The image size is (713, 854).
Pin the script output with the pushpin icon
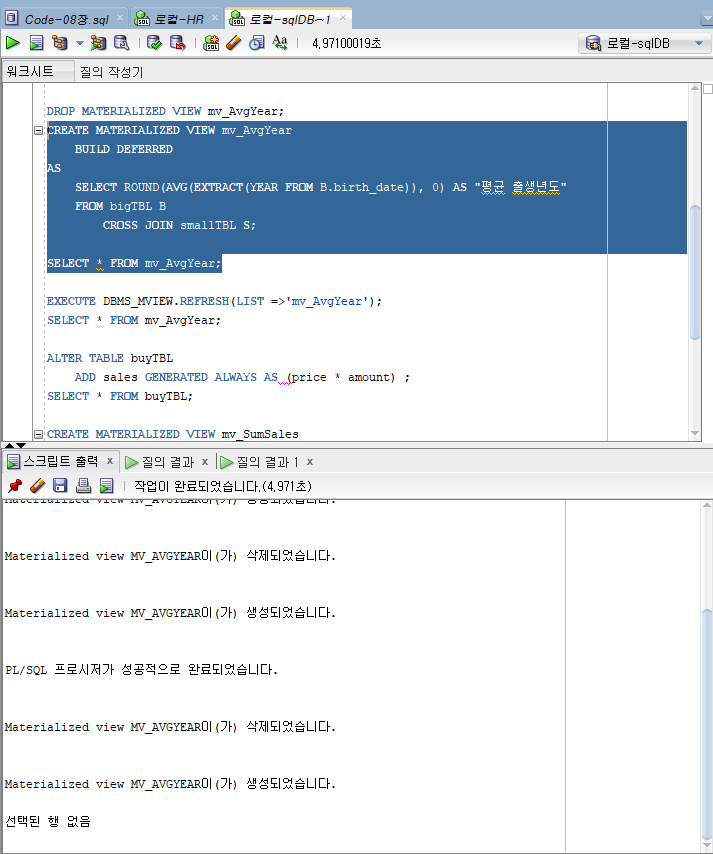15,485
